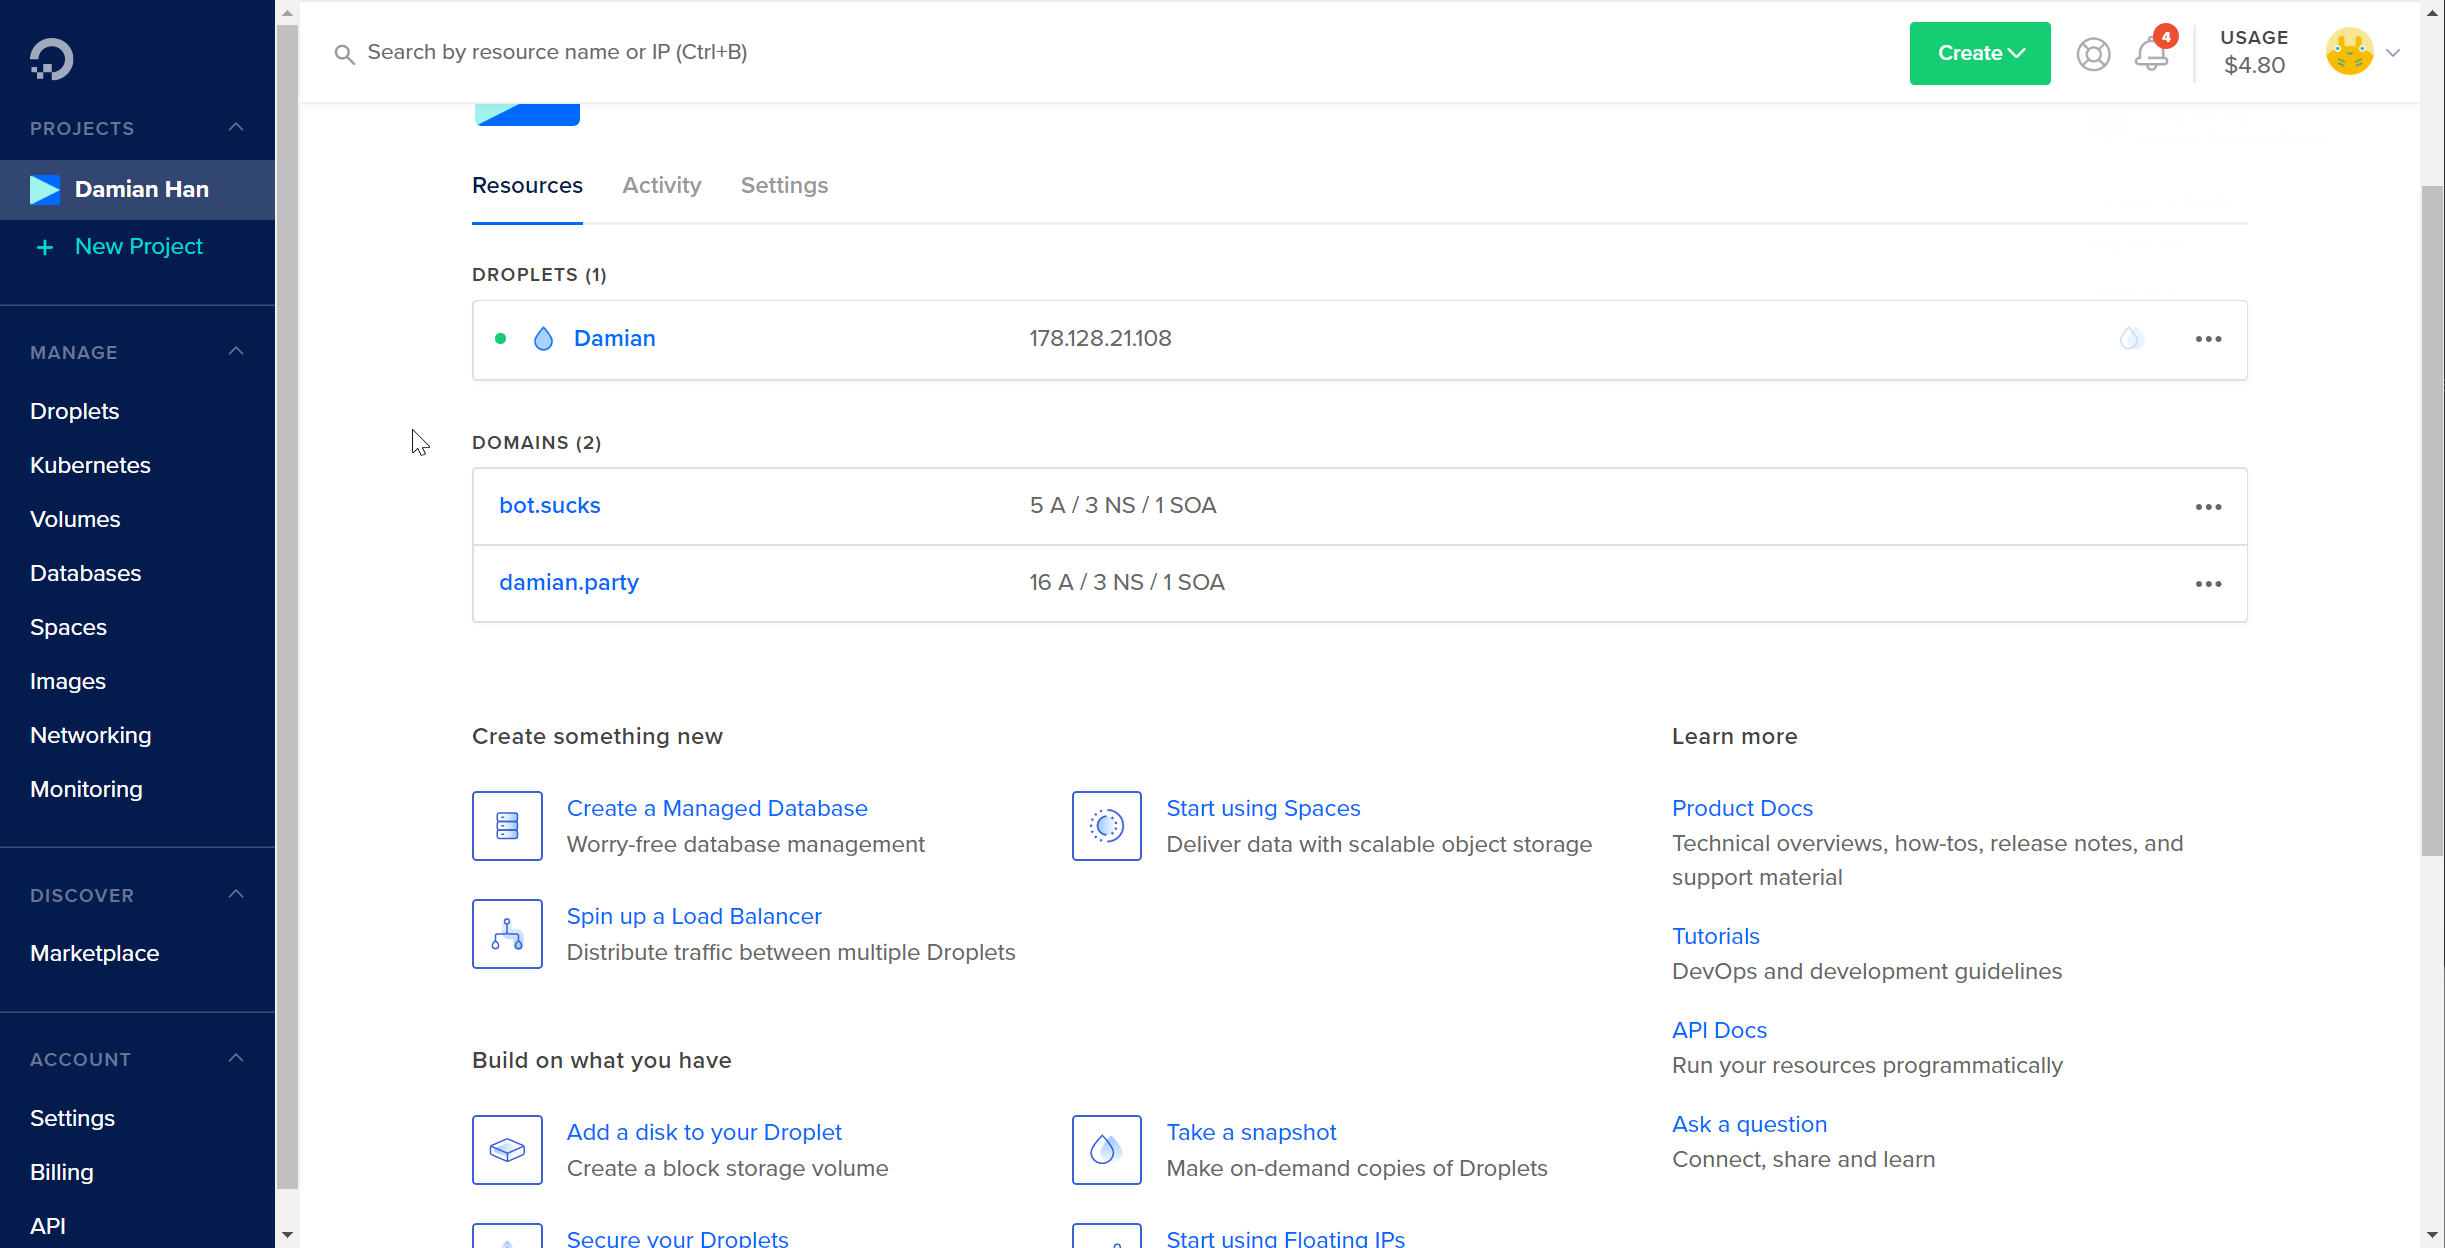This screenshot has width=2445, height=1248.
Task: Click the snapshot droplet icon tile
Action: tap(1106, 1150)
